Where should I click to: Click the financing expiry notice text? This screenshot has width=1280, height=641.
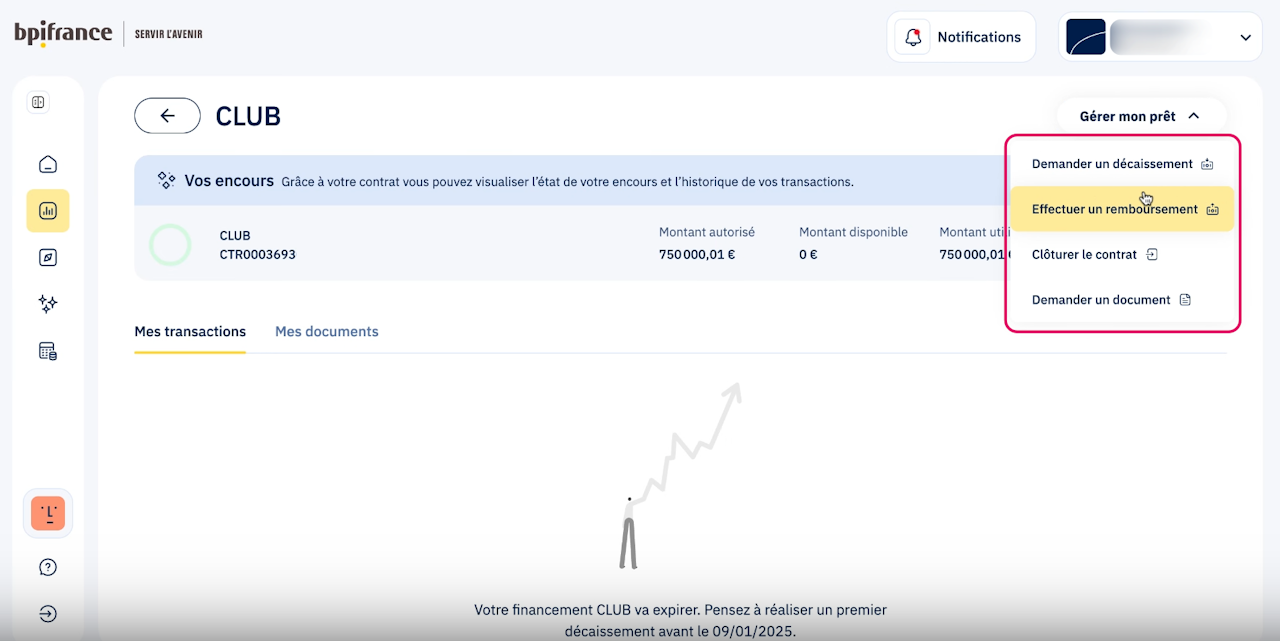pyautogui.click(x=680, y=620)
